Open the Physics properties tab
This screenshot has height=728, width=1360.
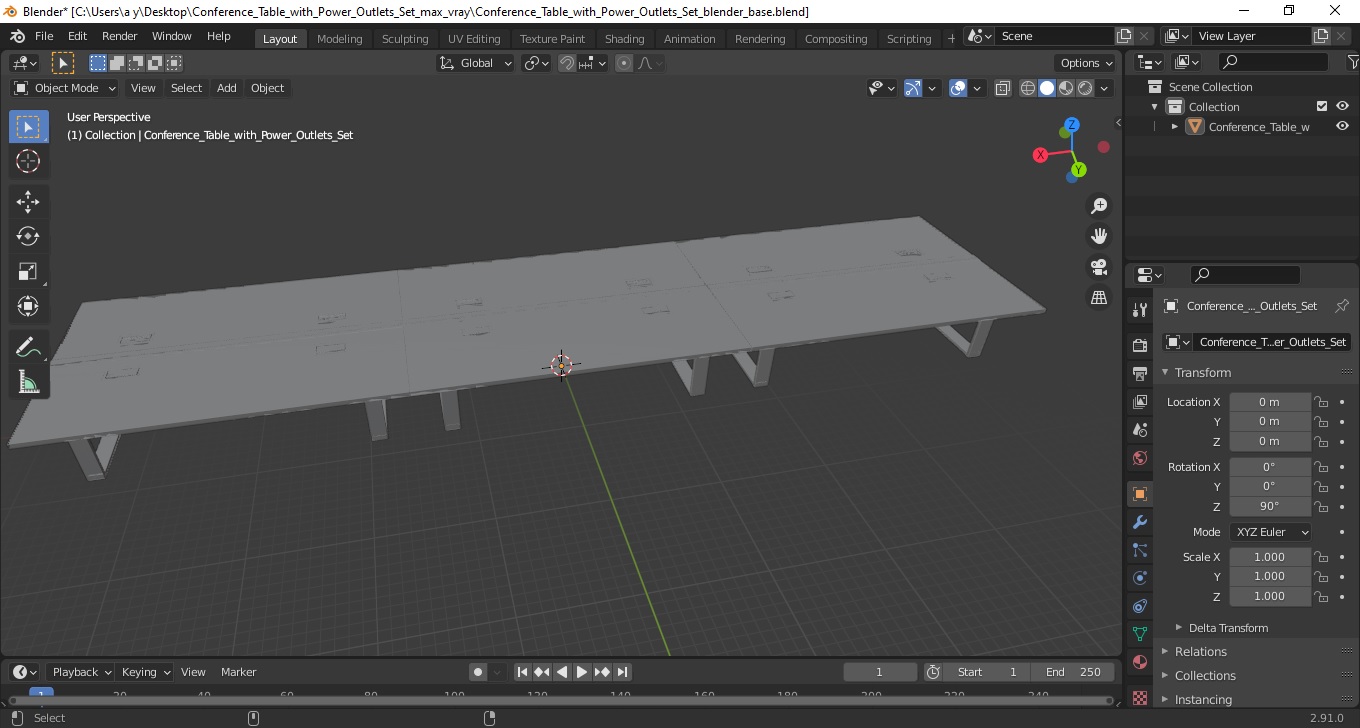1140,578
